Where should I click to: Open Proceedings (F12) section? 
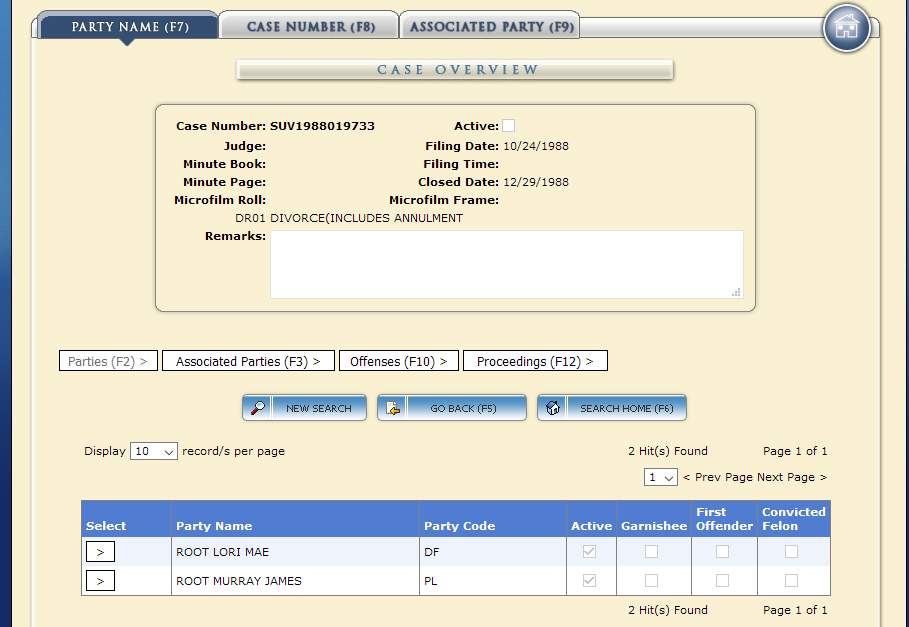click(x=535, y=361)
